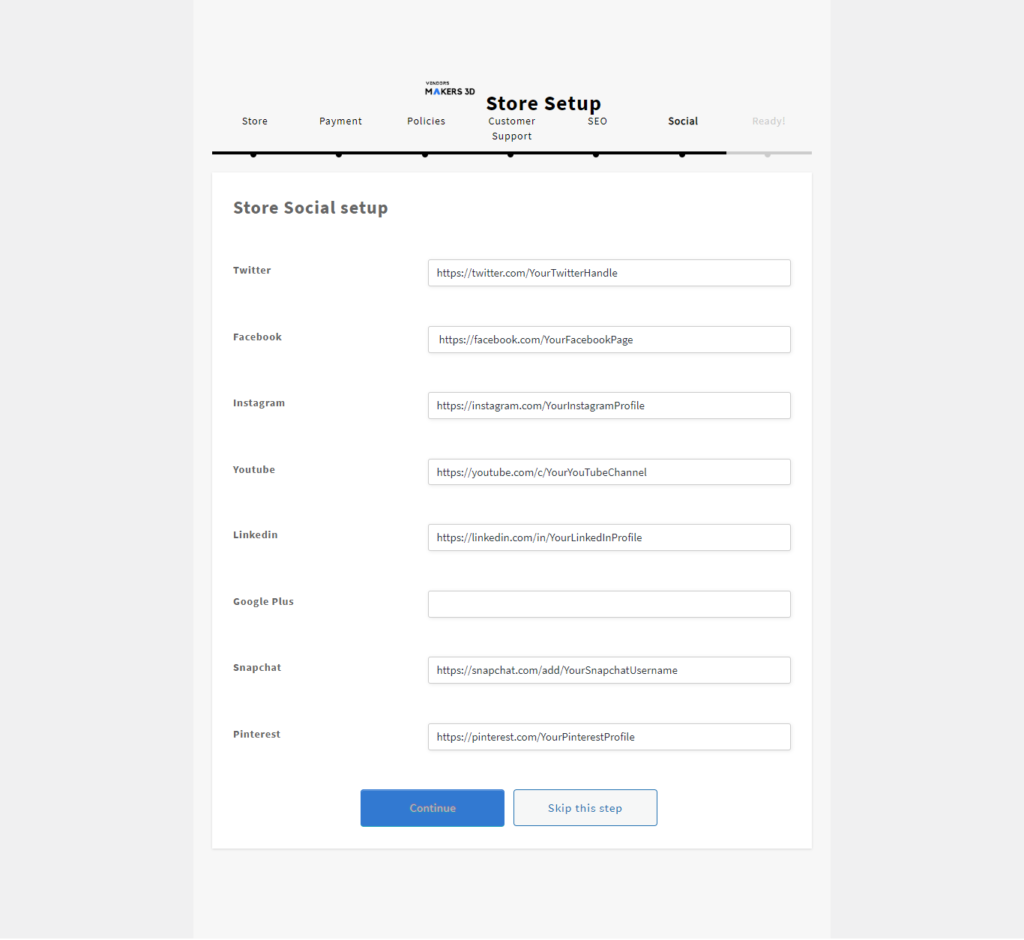
Task: Click the Youtube field label
Action: (253, 469)
